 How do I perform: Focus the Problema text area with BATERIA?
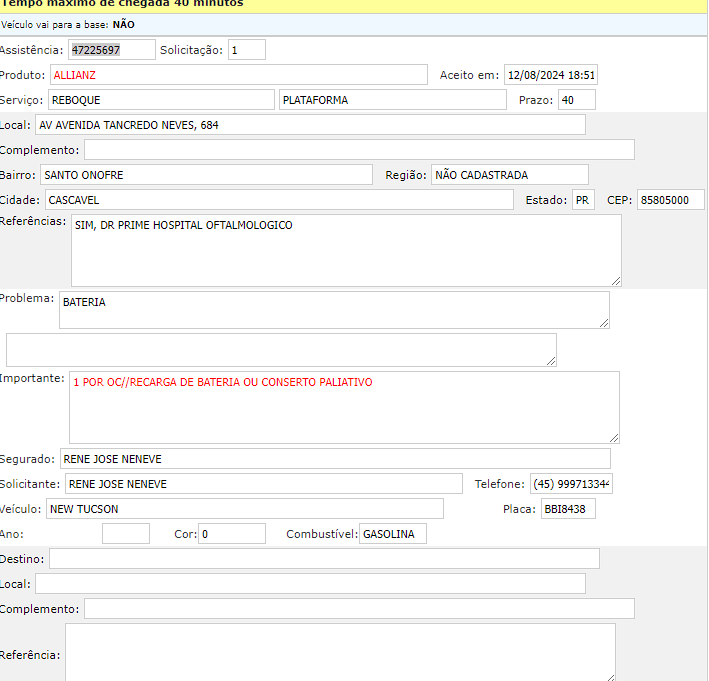click(333, 309)
